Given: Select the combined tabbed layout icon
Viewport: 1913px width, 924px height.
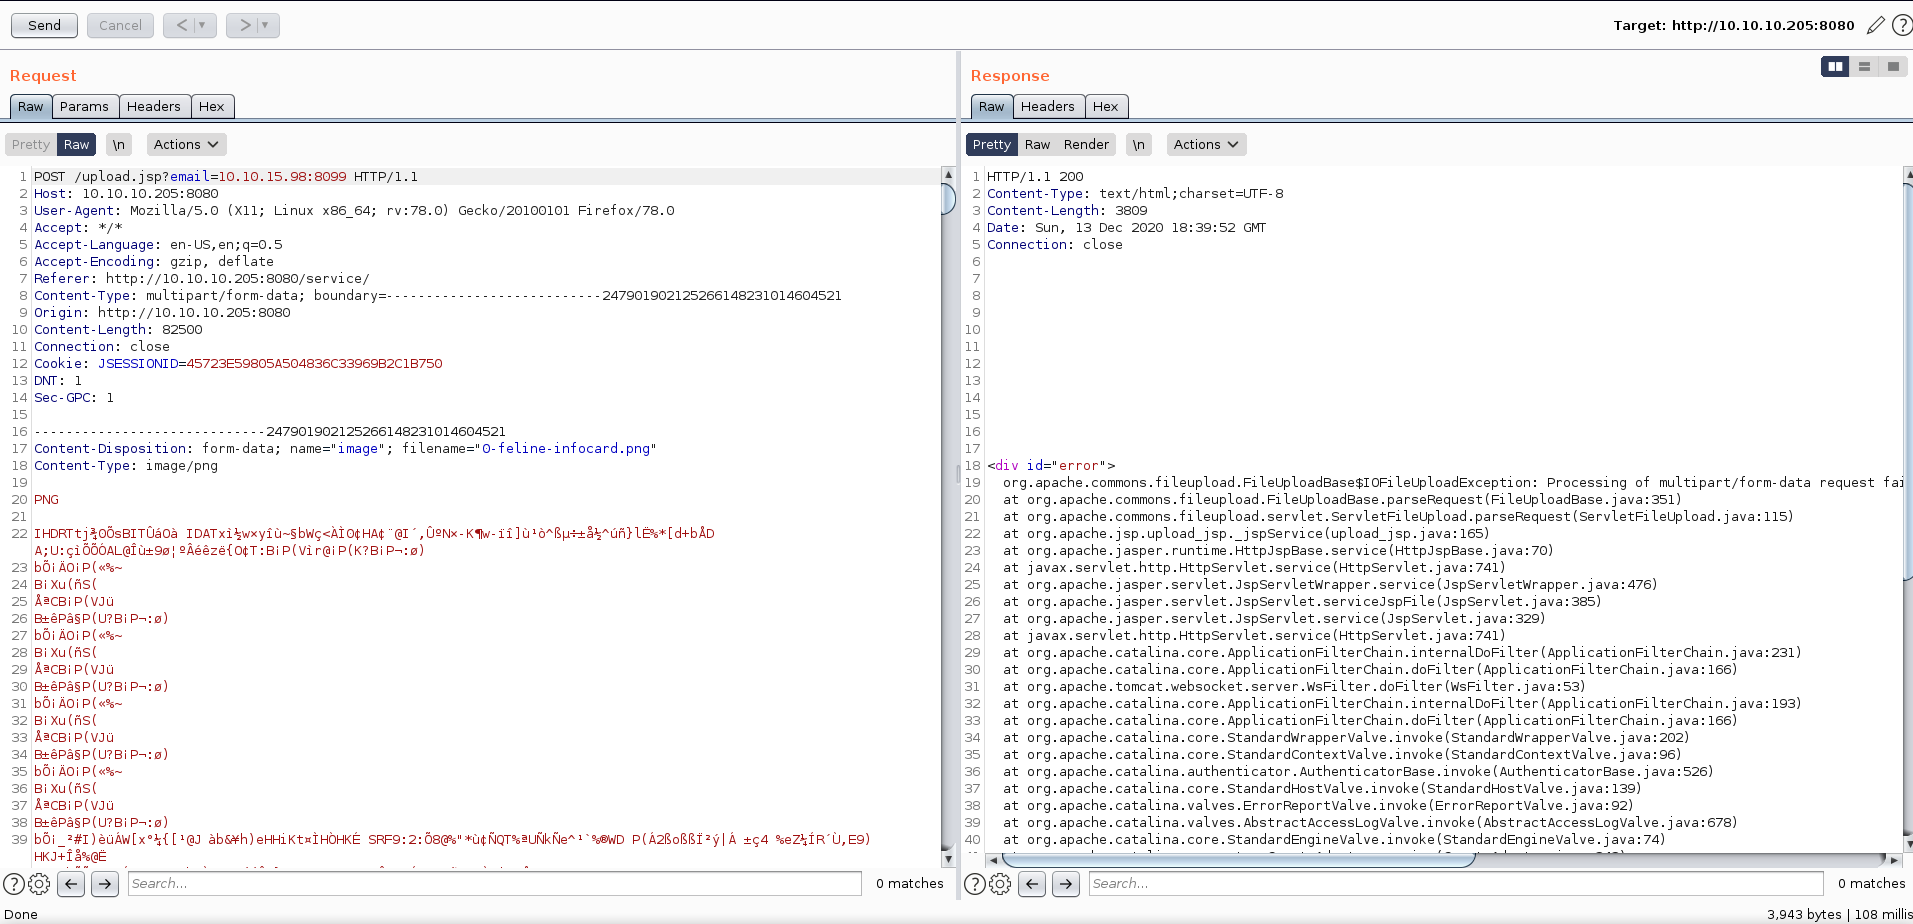Looking at the screenshot, I should click(1892, 67).
